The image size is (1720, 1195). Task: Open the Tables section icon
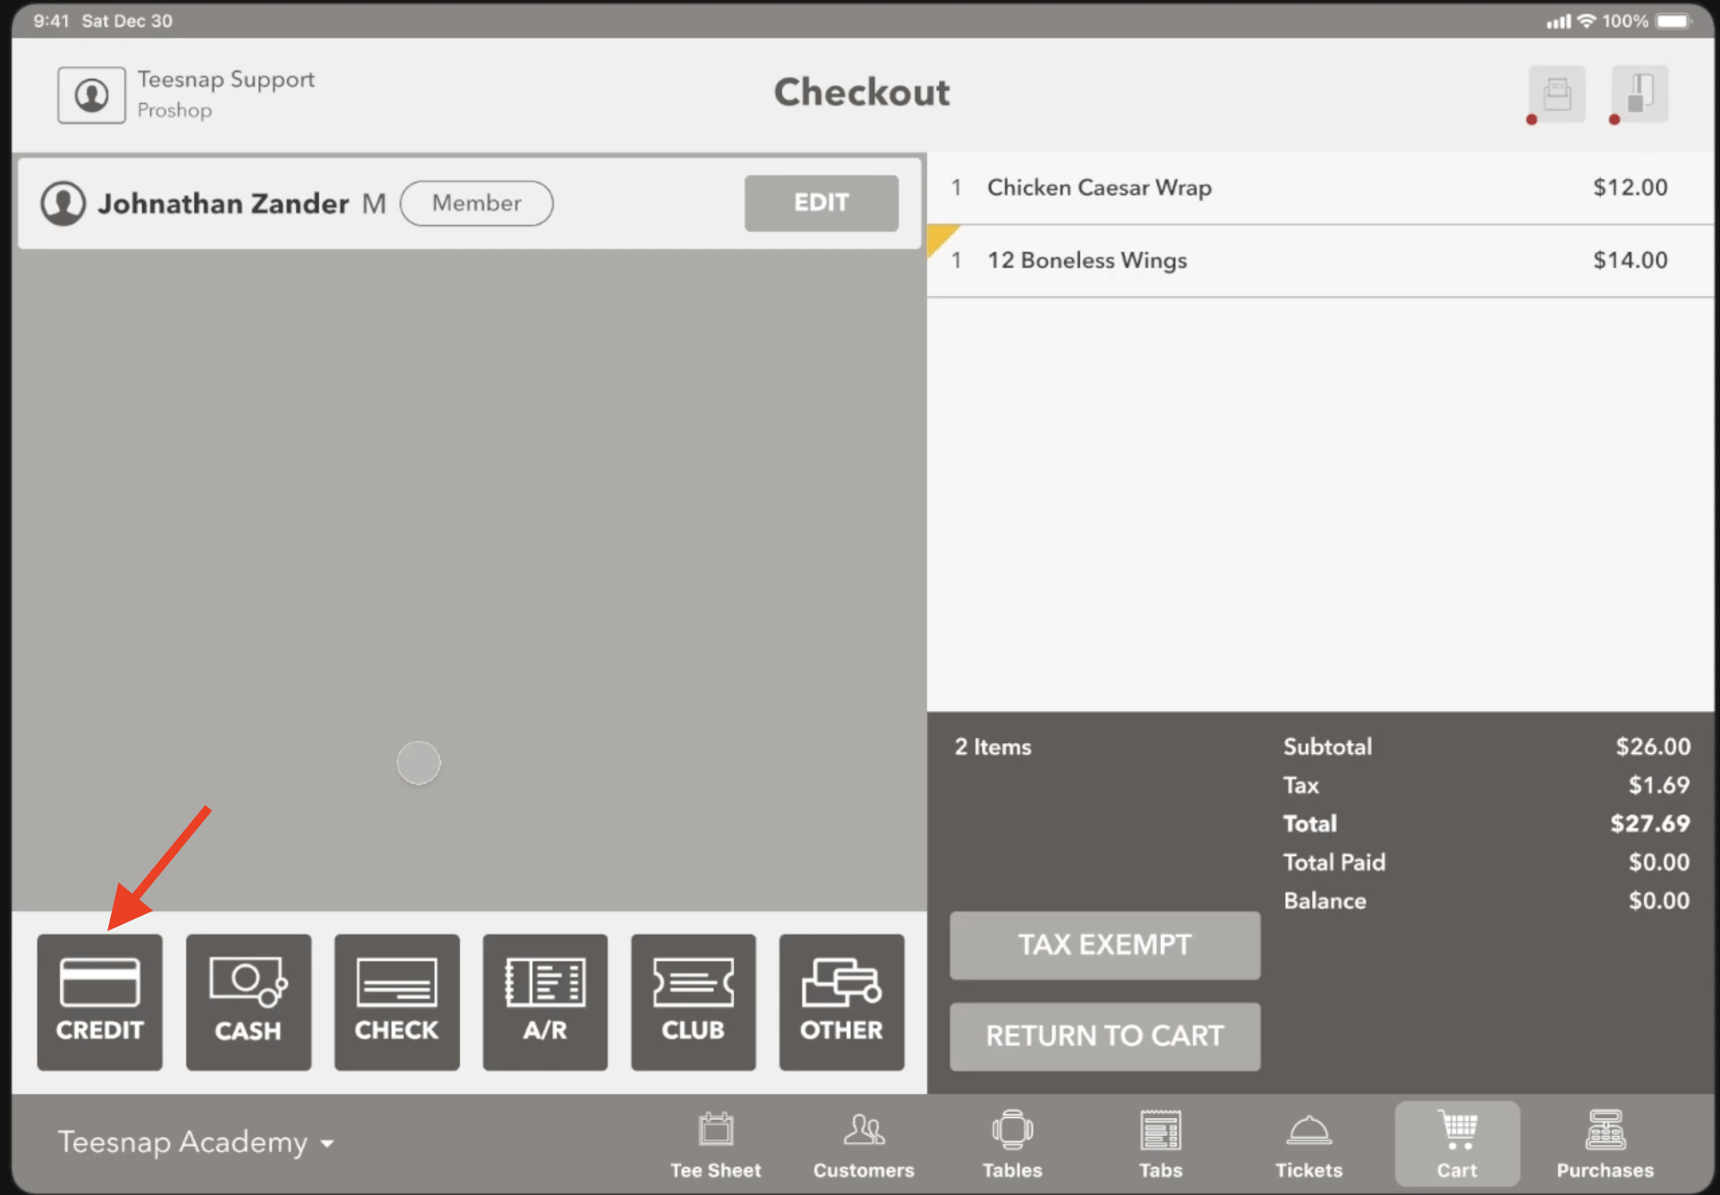(1011, 1143)
